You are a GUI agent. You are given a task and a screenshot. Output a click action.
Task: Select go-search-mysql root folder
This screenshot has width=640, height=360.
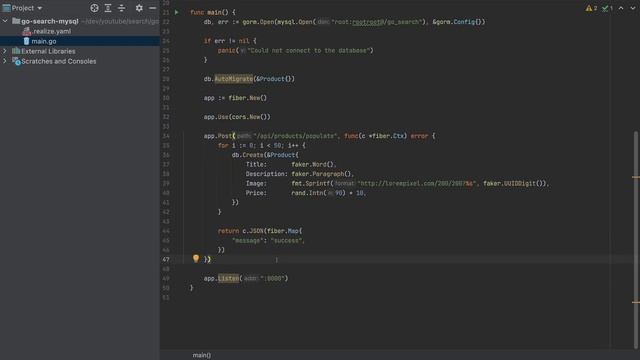point(49,21)
